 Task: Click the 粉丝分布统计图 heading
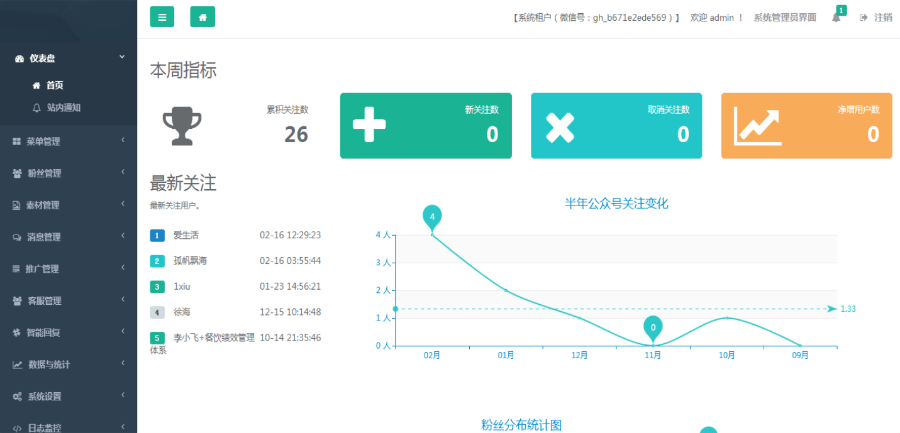[521, 425]
